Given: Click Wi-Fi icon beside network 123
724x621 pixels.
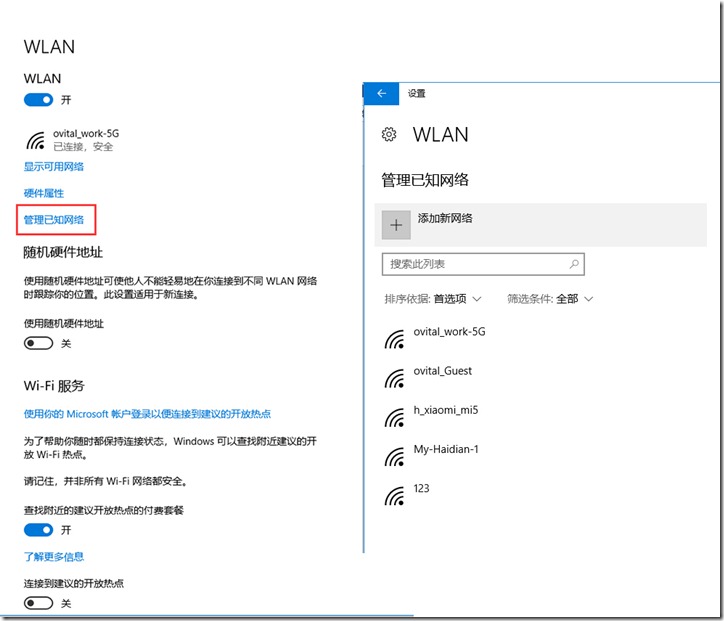Looking at the screenshot, I should coord(396,495).
